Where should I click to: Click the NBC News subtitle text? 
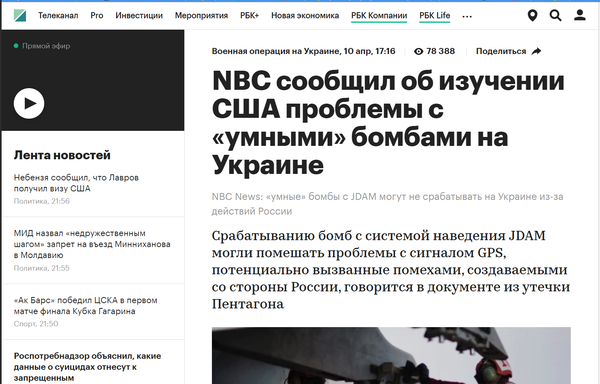coord(387,204)
